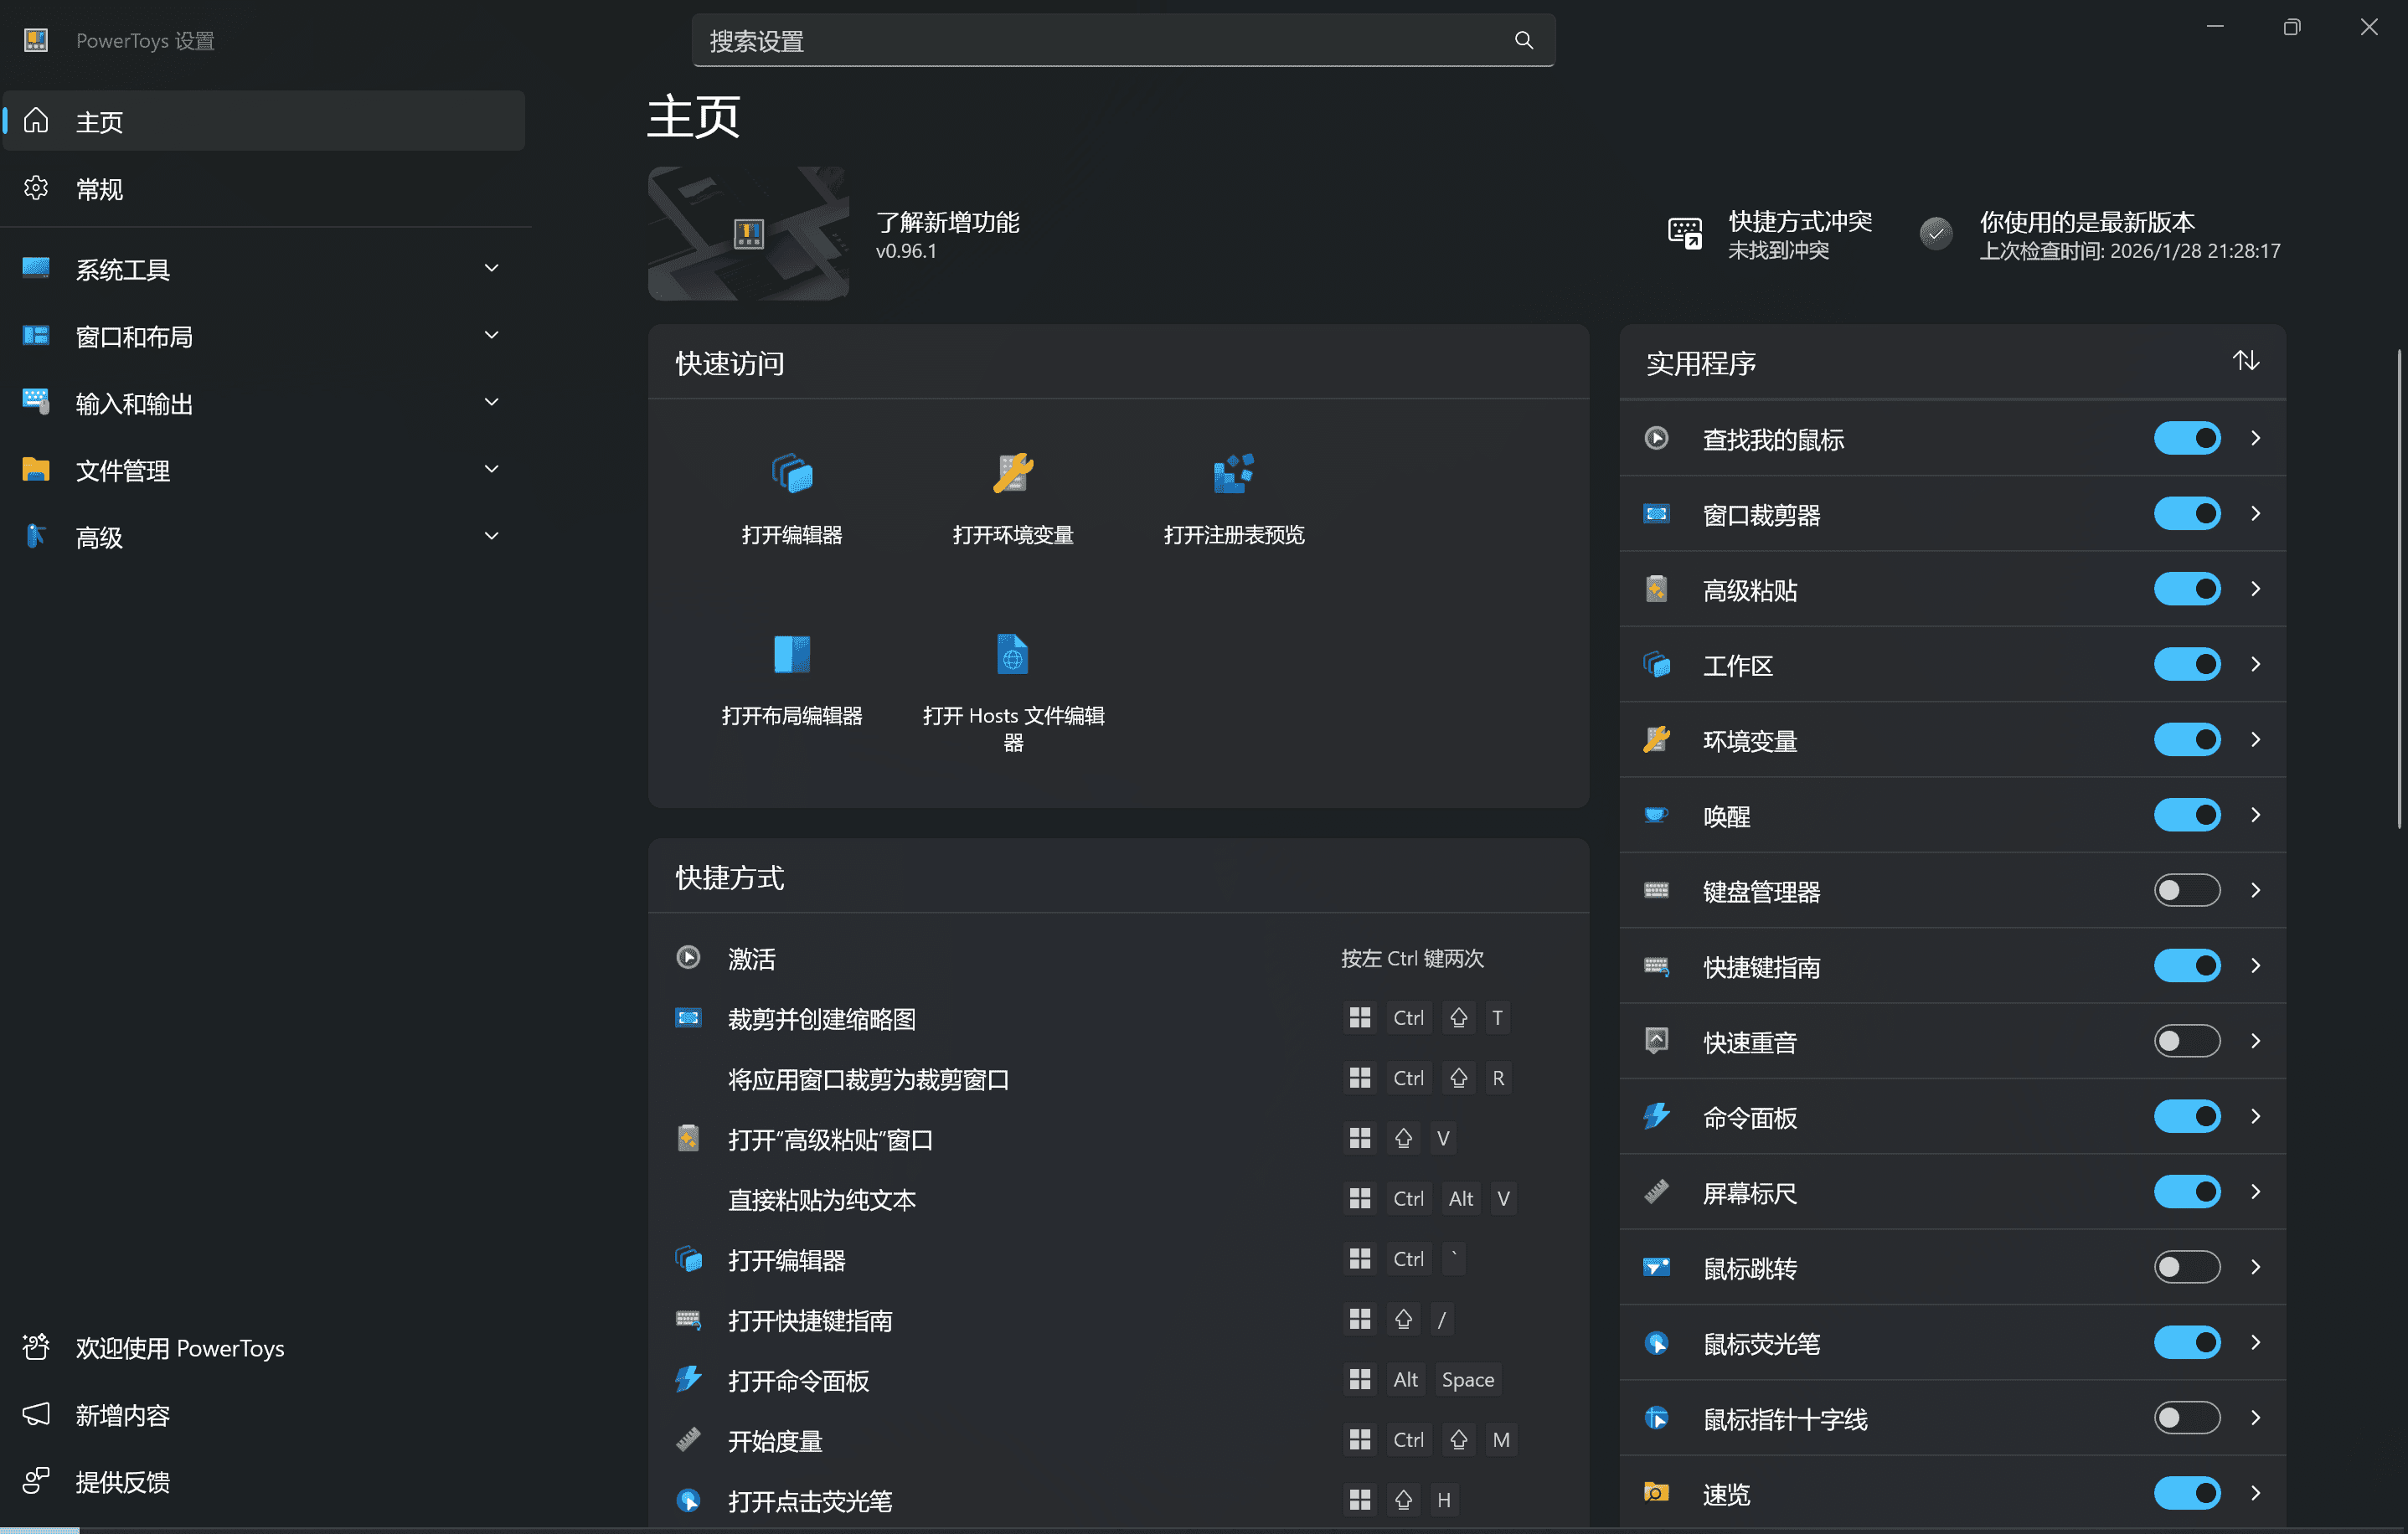Click the 鼠标指针十字线 utility icon

(1656, 1418)
